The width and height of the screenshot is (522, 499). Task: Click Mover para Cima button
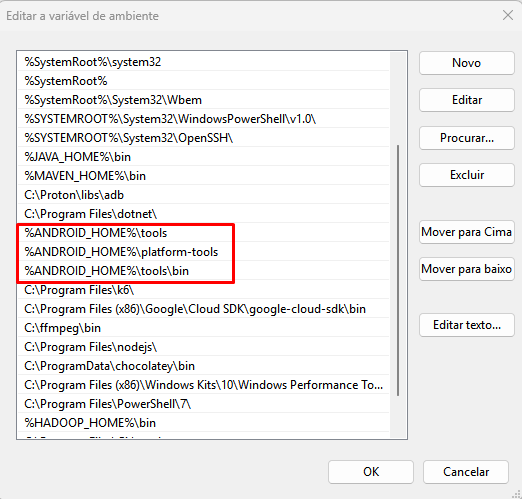(467, 232)
